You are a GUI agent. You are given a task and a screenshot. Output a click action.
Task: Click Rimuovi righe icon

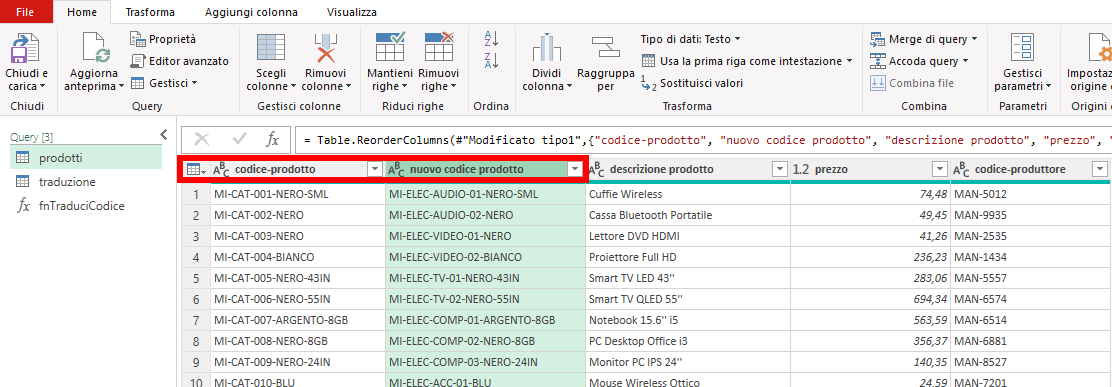click(x=438, y=47)
